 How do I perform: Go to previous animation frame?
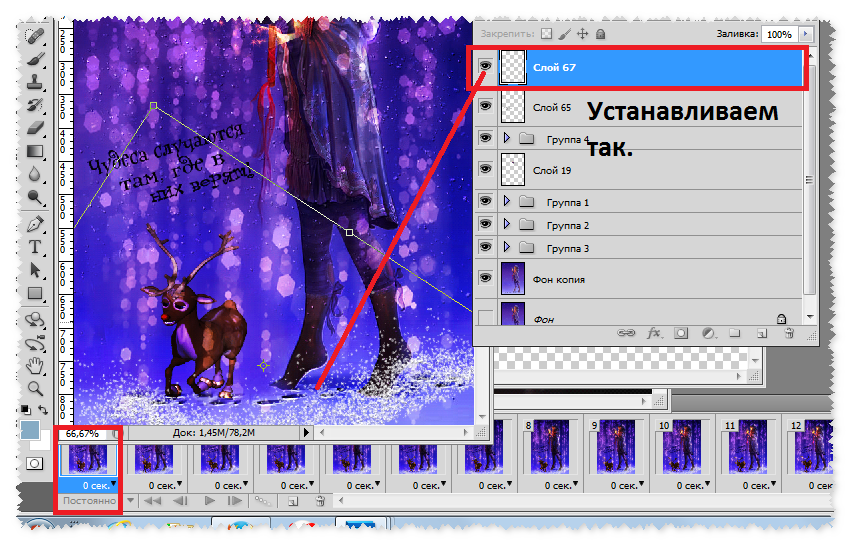180,500
